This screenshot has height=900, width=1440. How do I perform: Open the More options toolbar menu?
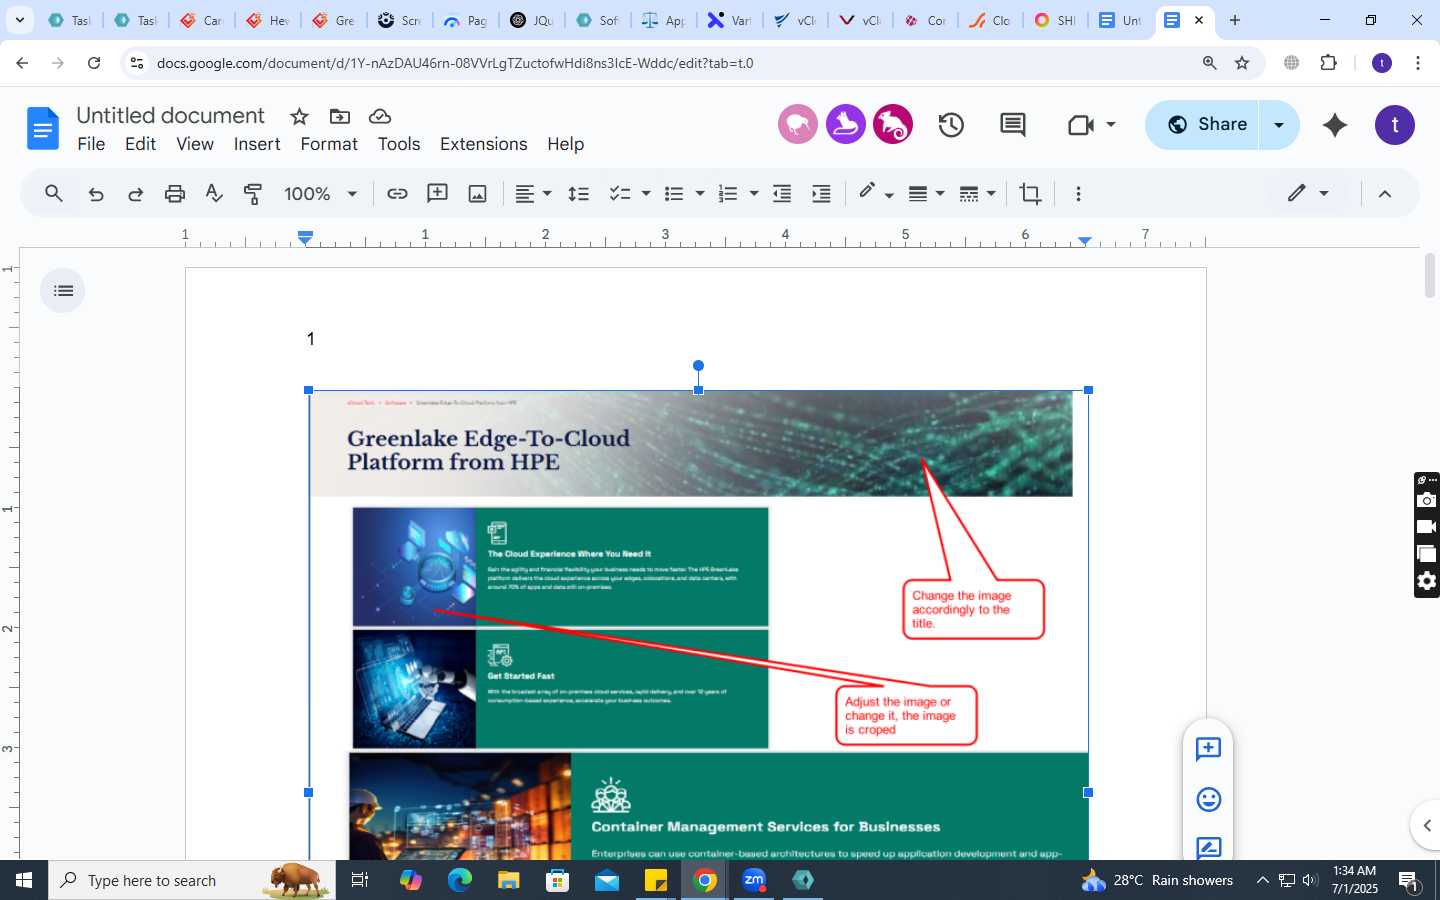pyautogui.click(x=1078, y=194)
